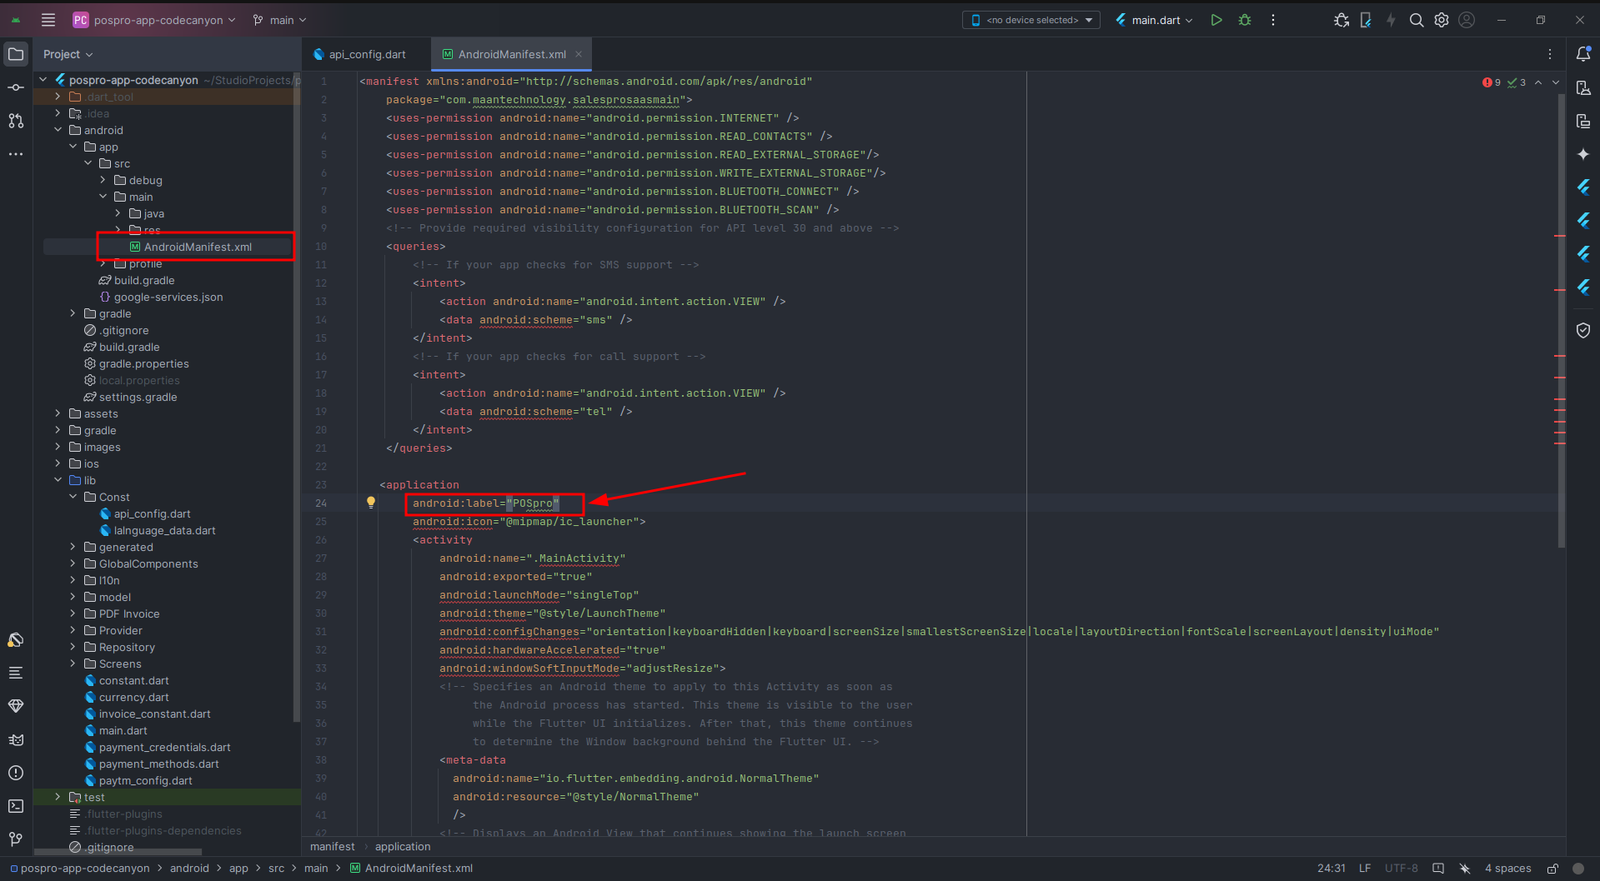Open the Search Everywhere magnifier icon

point(1416,20)
